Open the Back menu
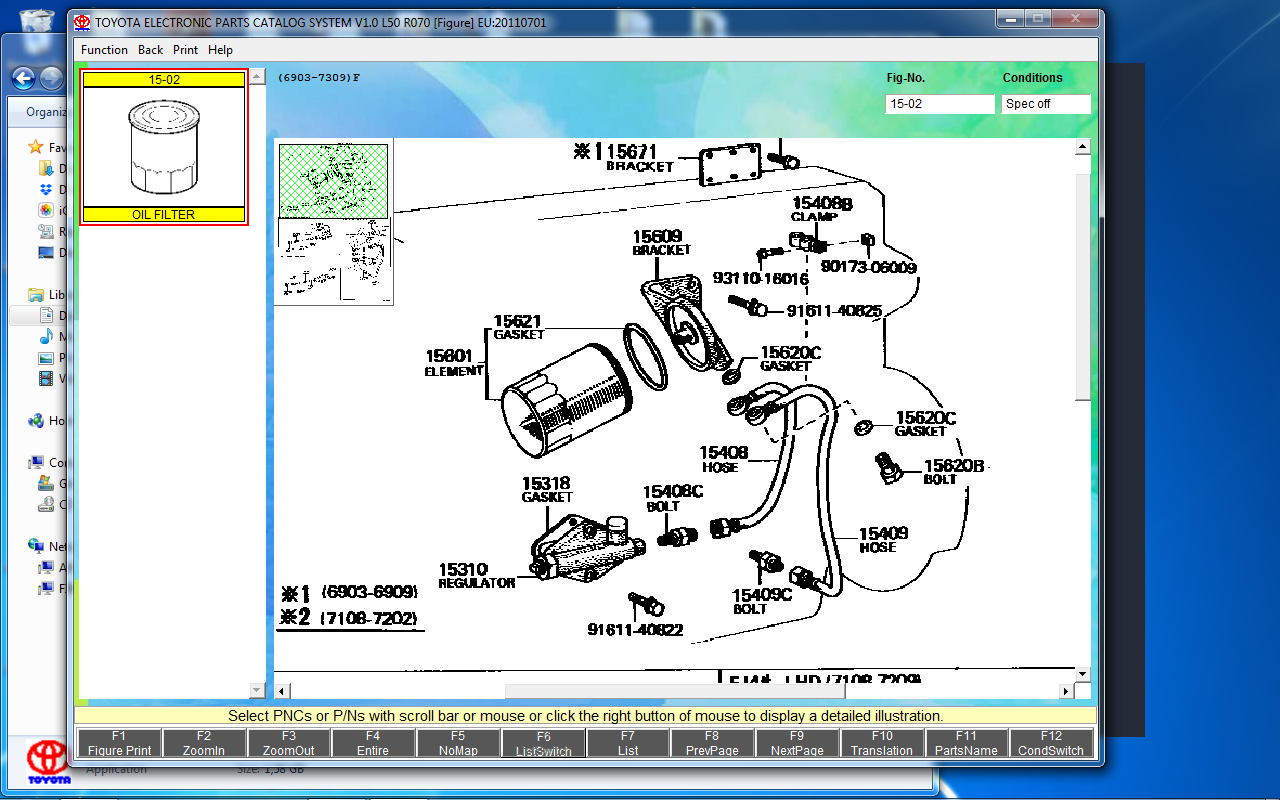This screenshot has width=1280, height=800. tap(151, 50)
